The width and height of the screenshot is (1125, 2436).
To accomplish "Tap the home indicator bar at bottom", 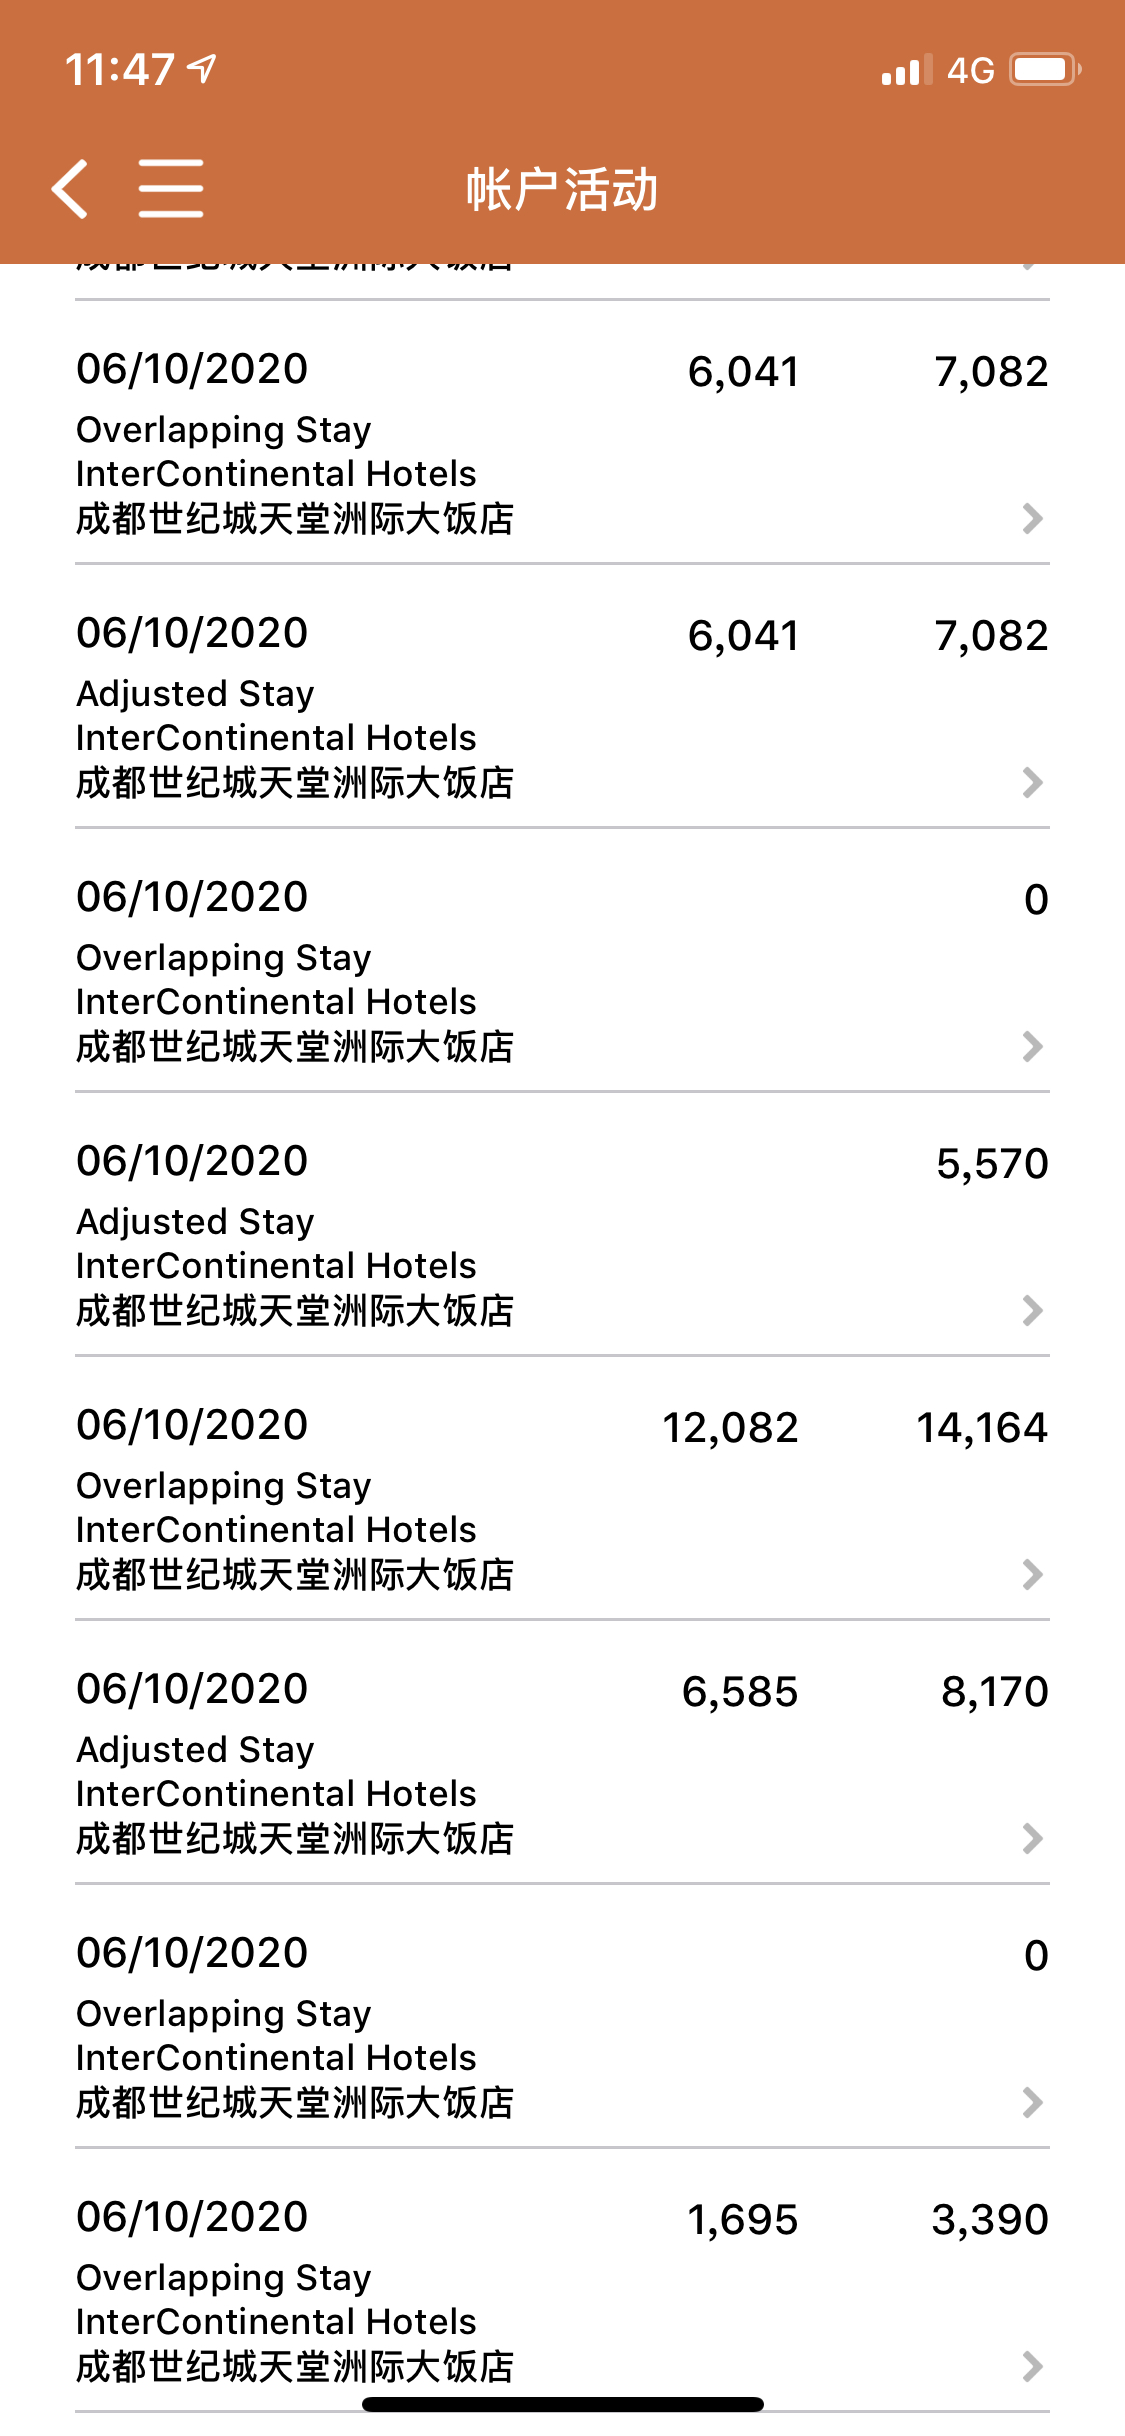I will (563, 2404).
